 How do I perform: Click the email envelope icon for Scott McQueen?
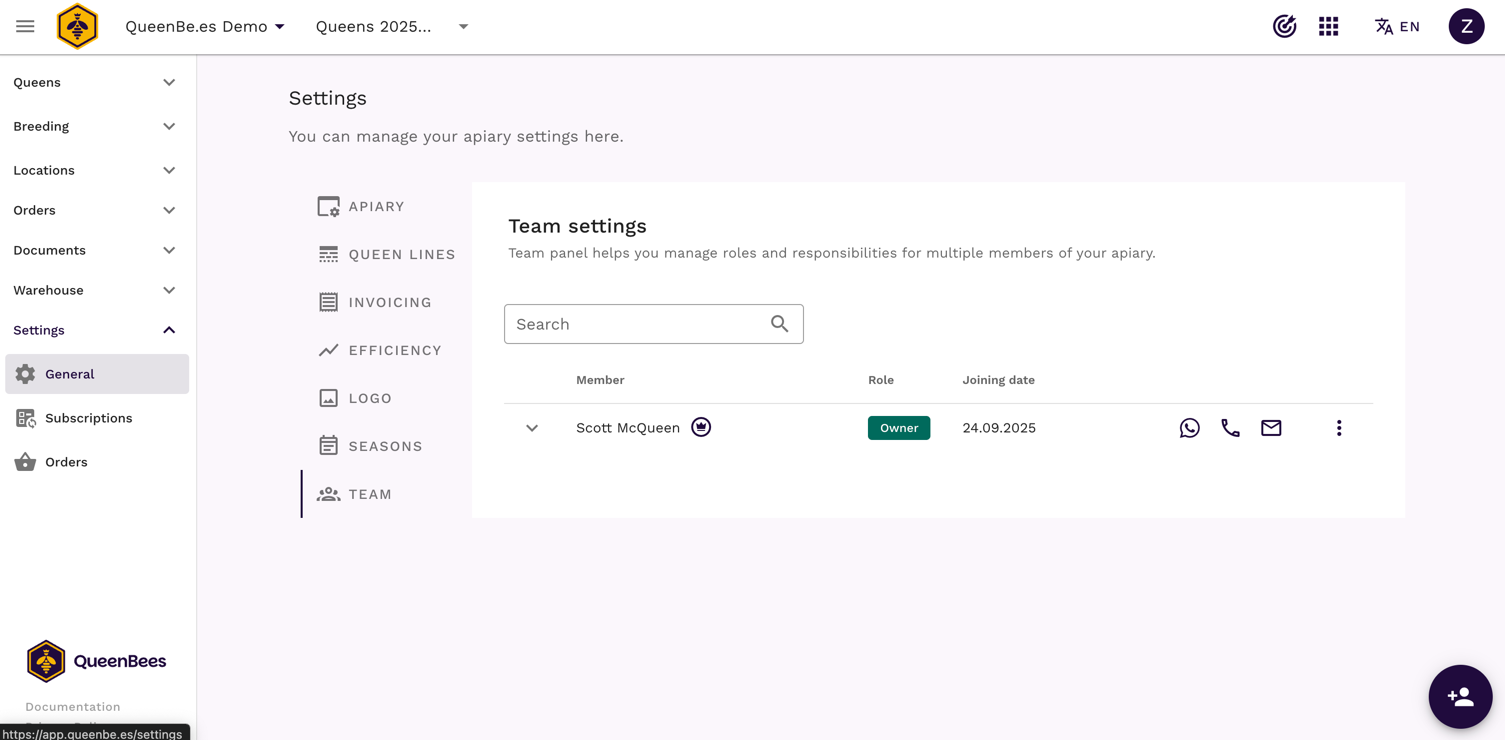(1271, 428)
